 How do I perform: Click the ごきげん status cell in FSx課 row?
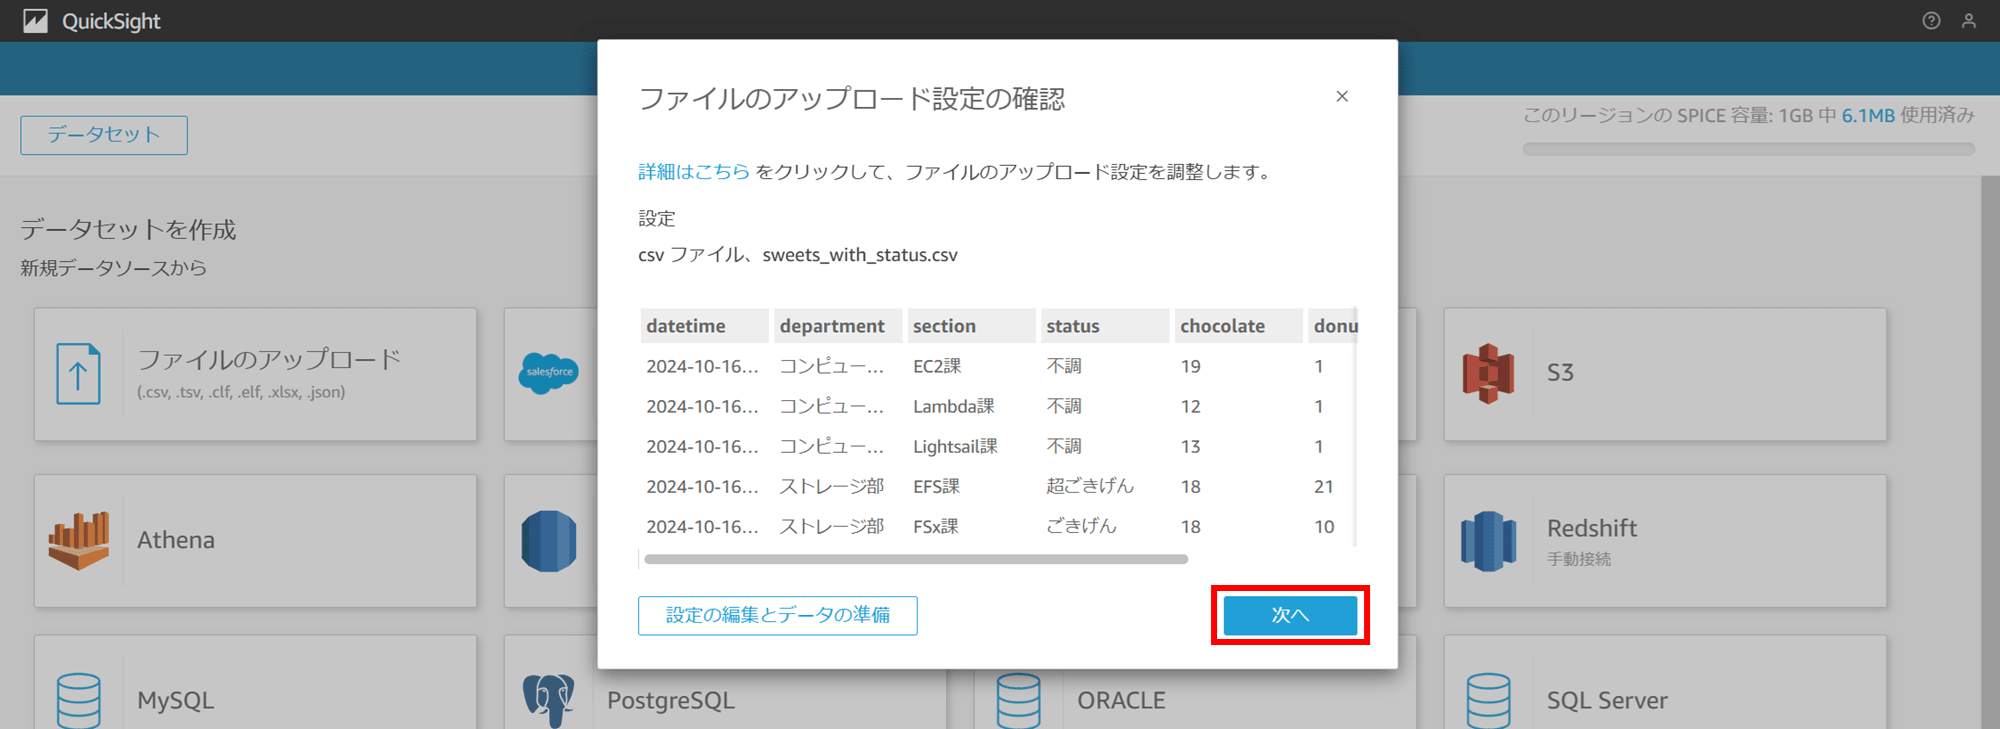click(1081, 526)
